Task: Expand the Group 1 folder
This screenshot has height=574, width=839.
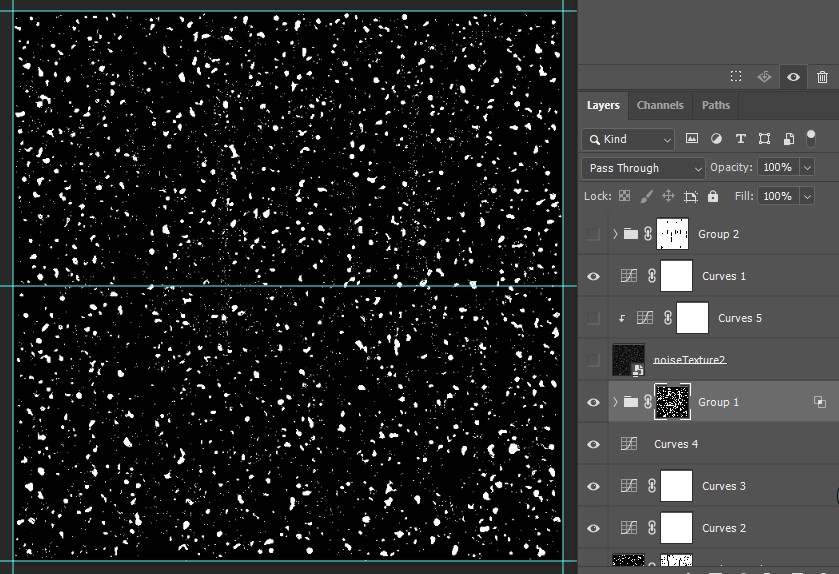Action: point(615,402)
